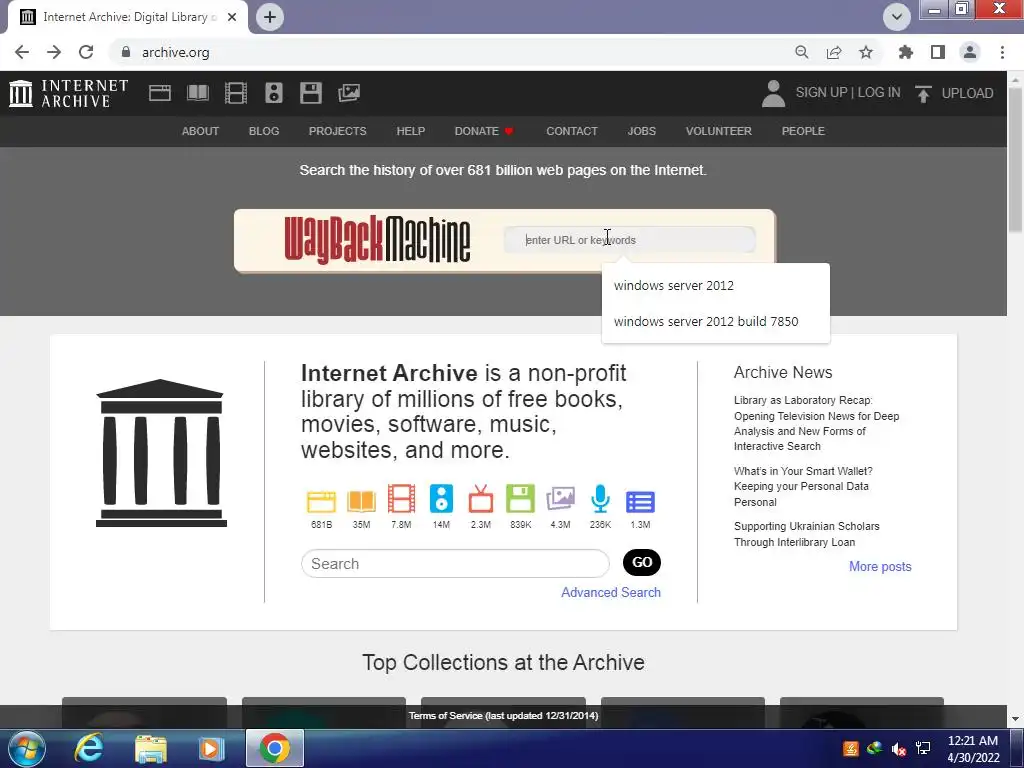1024x768 pixels.
Task: Open the 4.3M images media icon
Action: click(560, 499)
